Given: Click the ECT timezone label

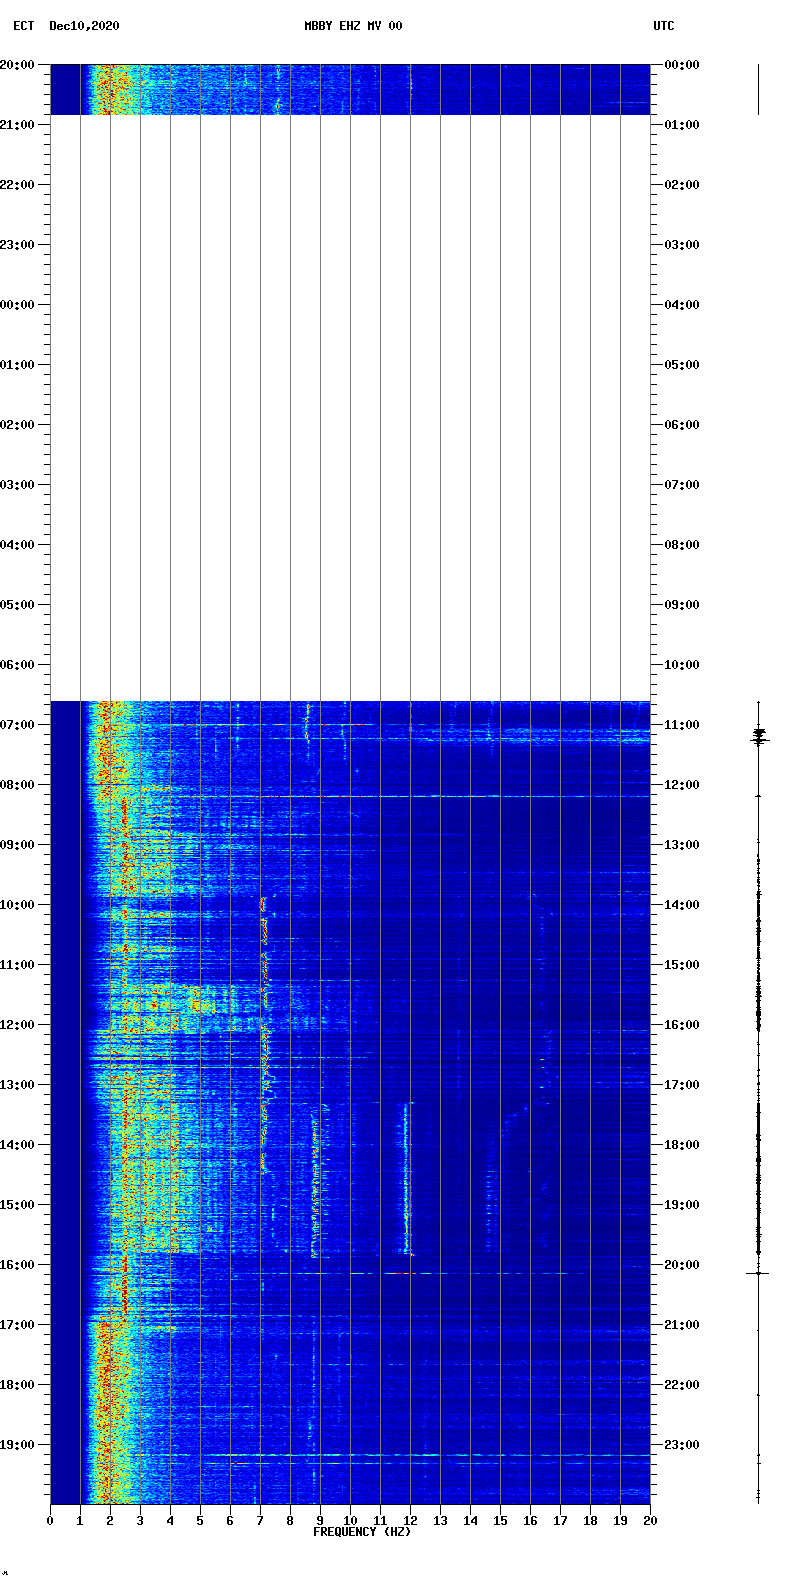Looking at the screenshot, I should pyautogui.click(x=23, y=26).
